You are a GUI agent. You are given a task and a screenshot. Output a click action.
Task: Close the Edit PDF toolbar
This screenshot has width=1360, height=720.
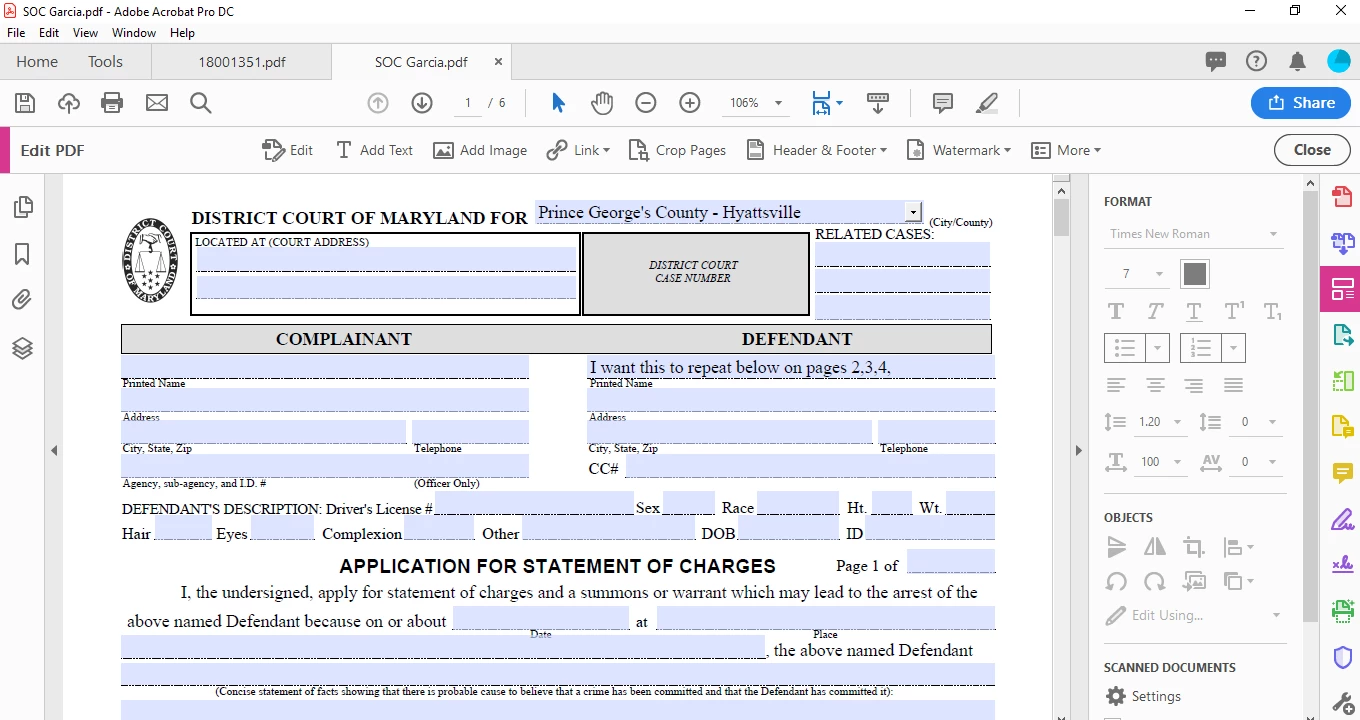pyautogui.click(x=1312, y=150)
